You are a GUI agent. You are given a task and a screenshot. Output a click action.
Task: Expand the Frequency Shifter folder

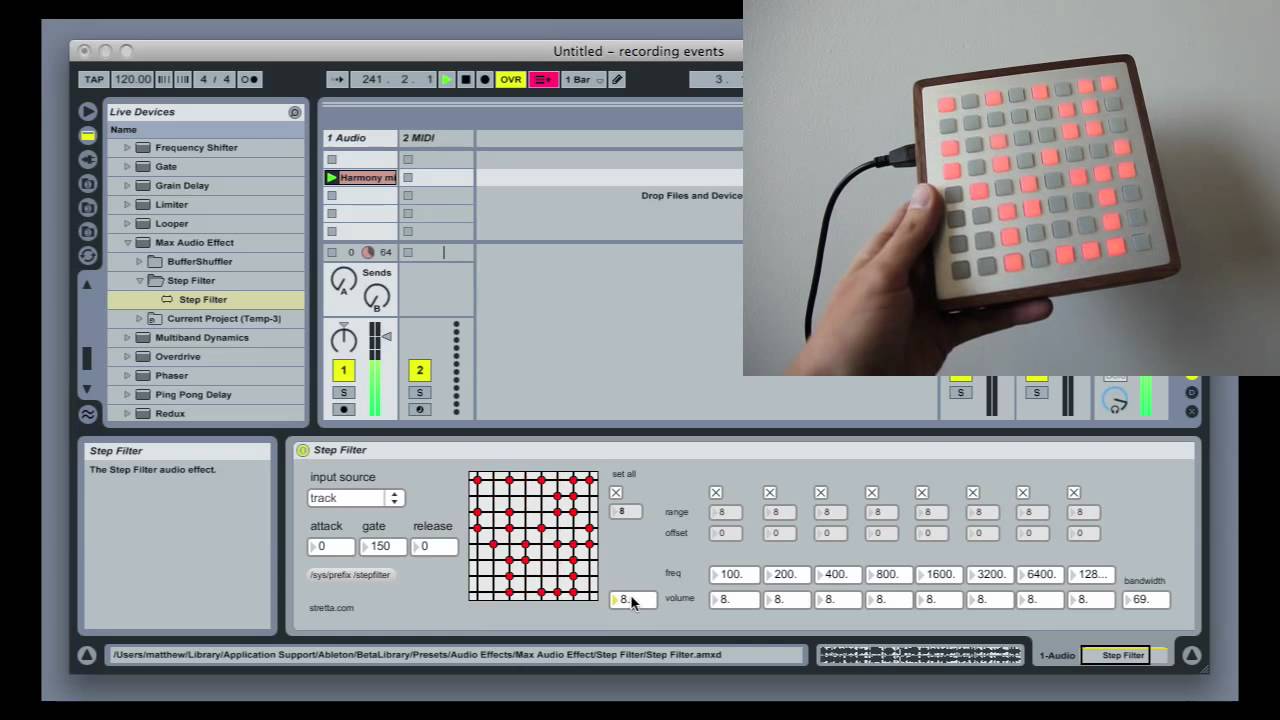click(x=127, y=147)
